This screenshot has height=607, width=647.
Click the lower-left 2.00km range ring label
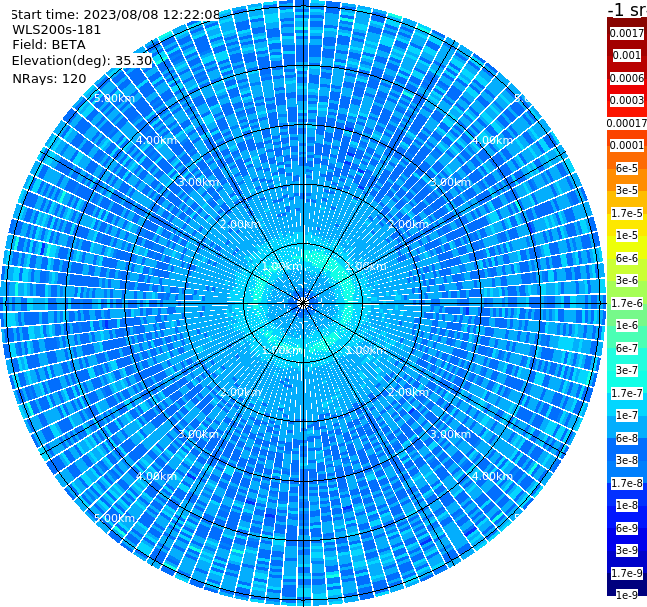pyautogui.click(x=241, y=392)
